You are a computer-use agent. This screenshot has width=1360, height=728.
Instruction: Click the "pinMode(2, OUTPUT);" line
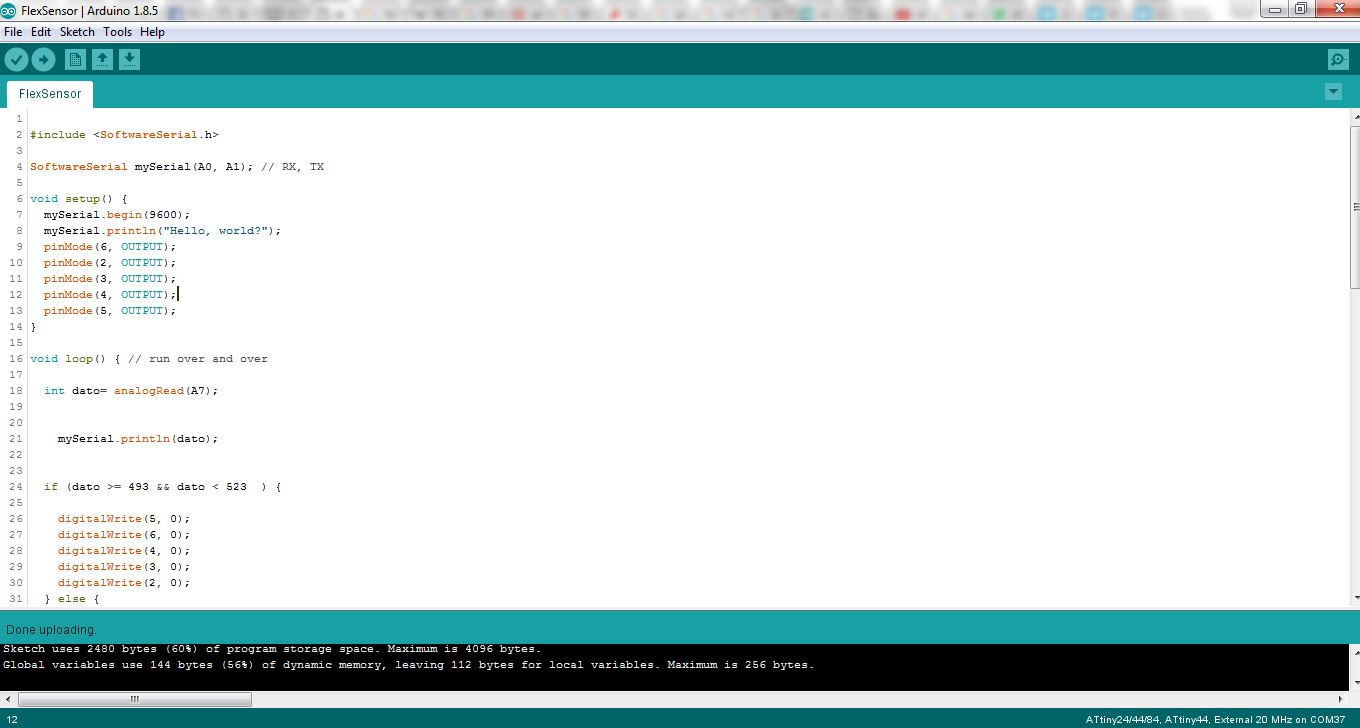110,263
